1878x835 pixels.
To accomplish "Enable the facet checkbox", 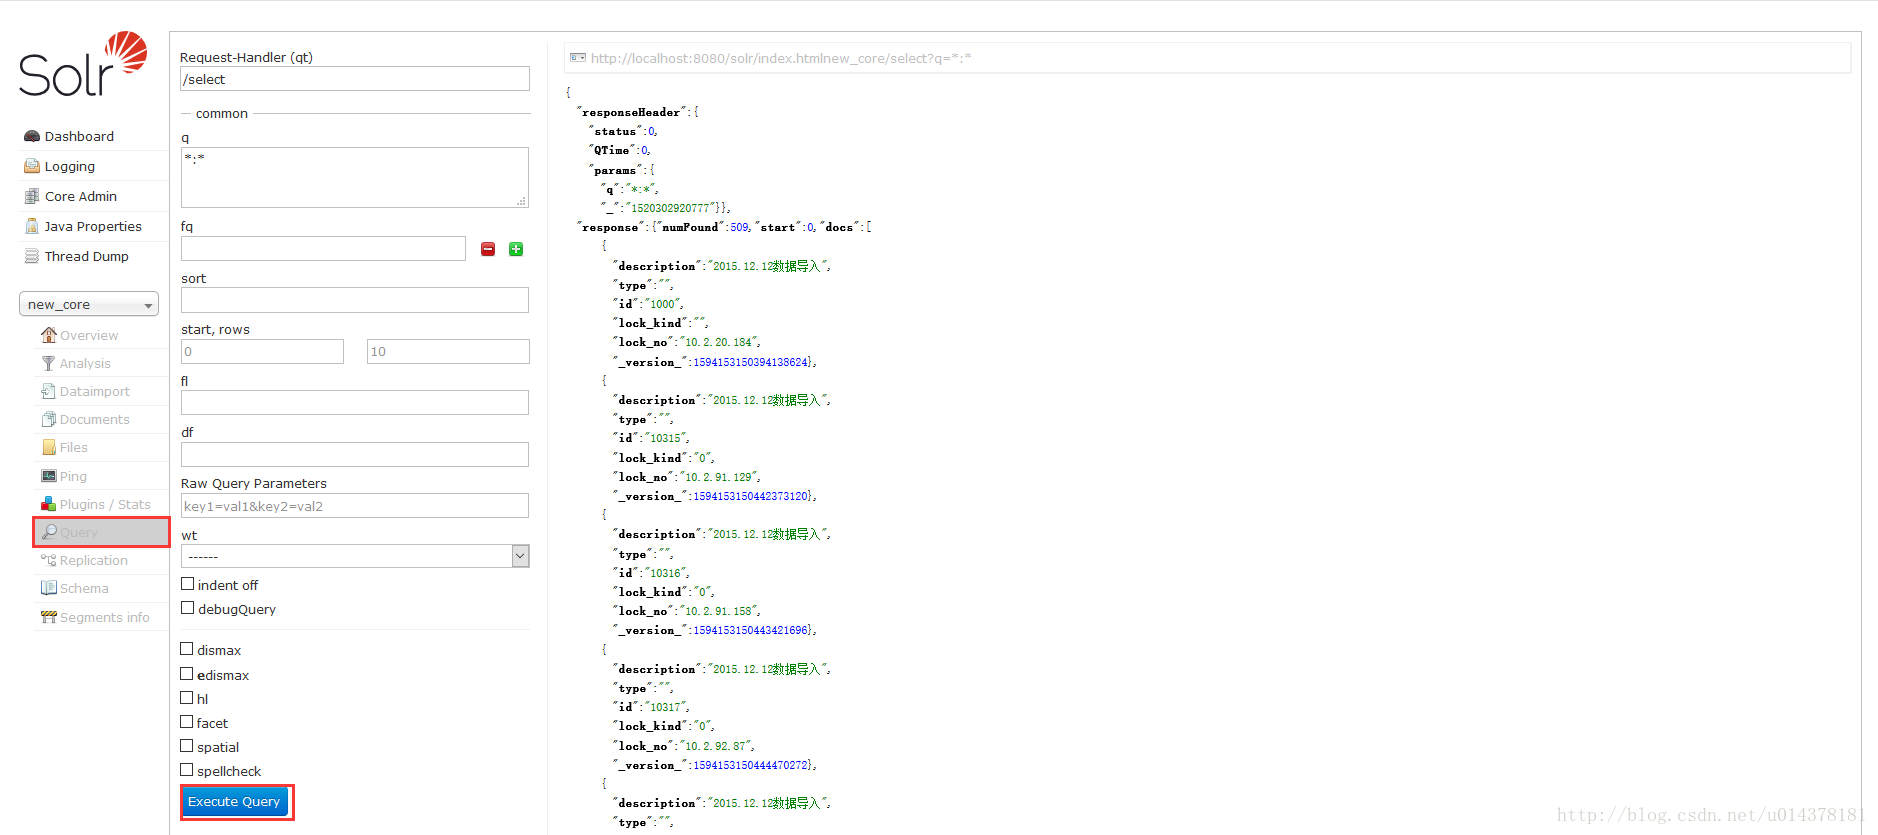I will pos(186,722).
